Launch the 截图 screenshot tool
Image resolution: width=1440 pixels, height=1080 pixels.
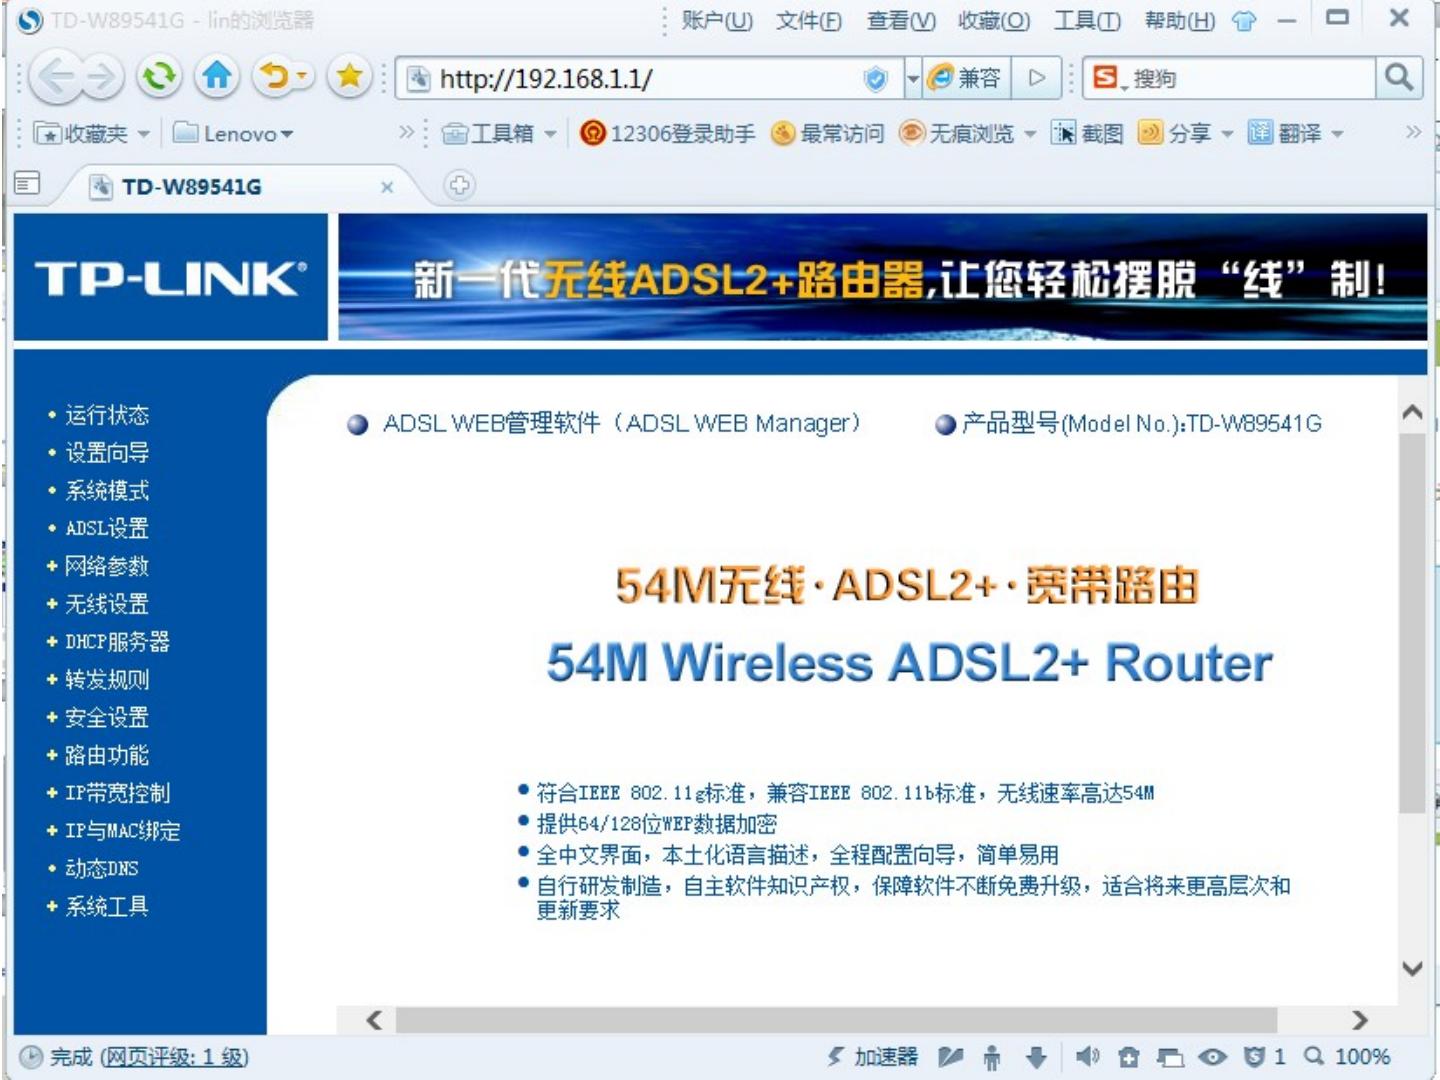(1088, 133)
